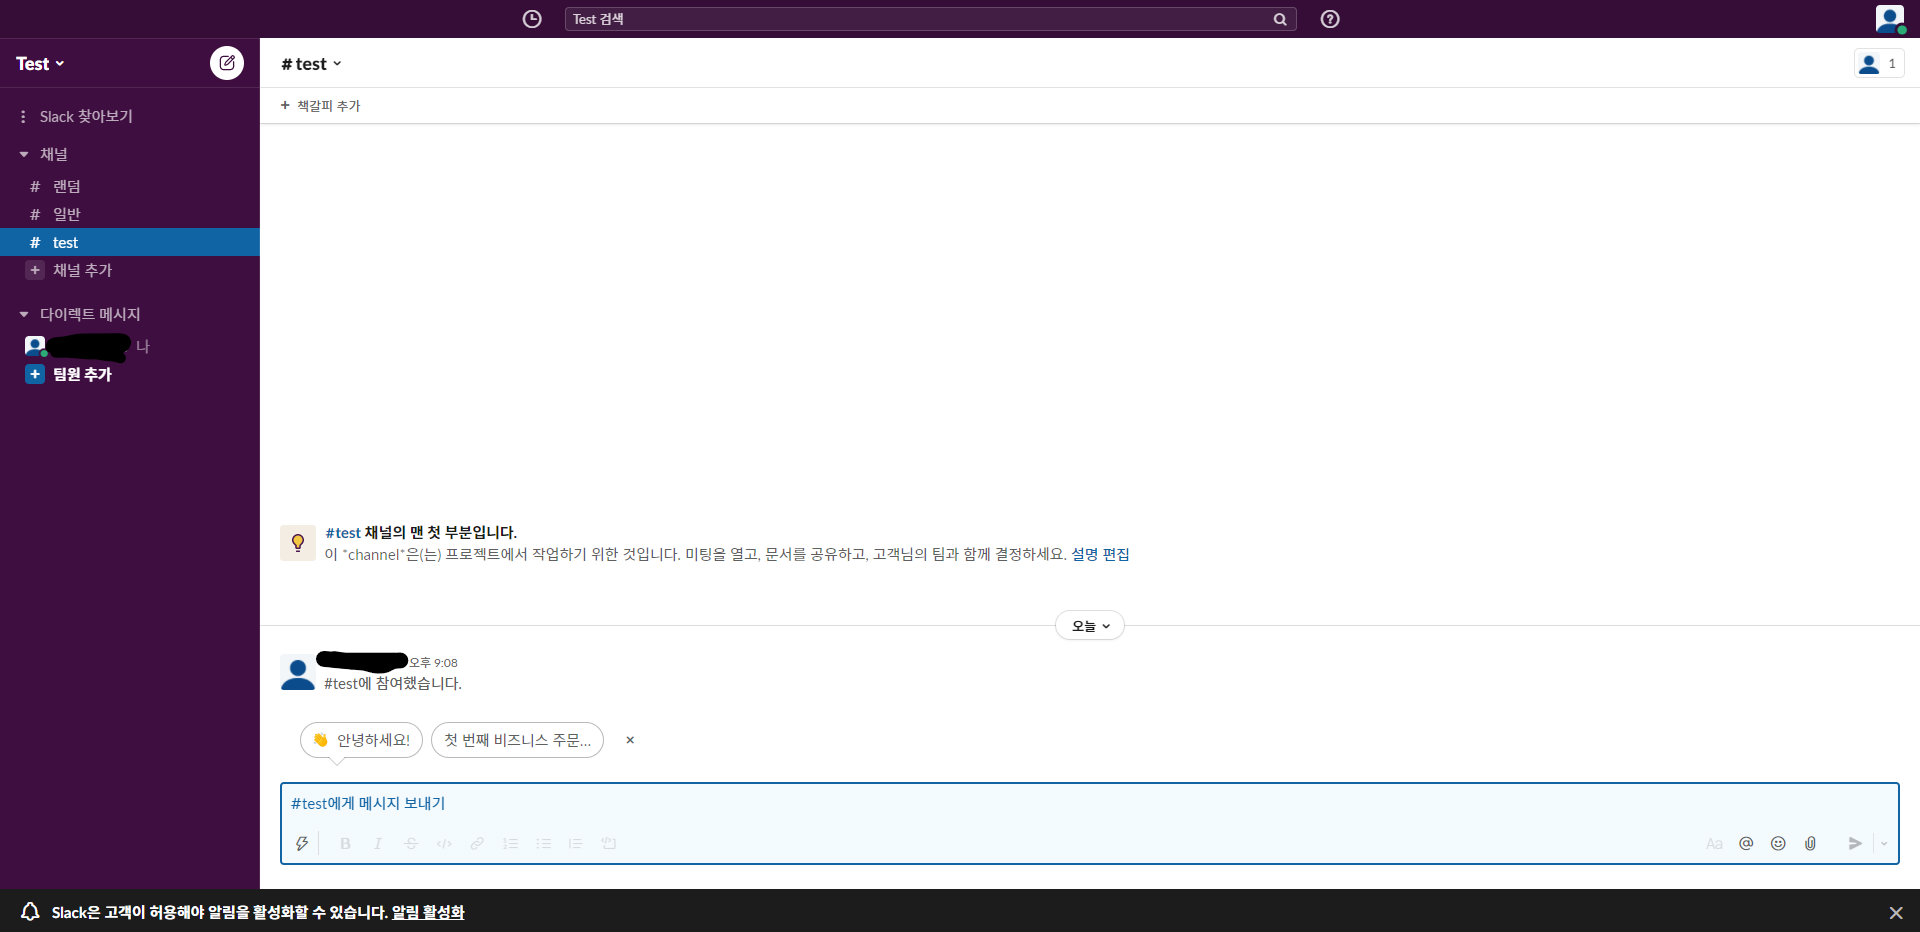Click the plus icon next to 채널 추가
1920x932 pixels.
tap(35, 270)
